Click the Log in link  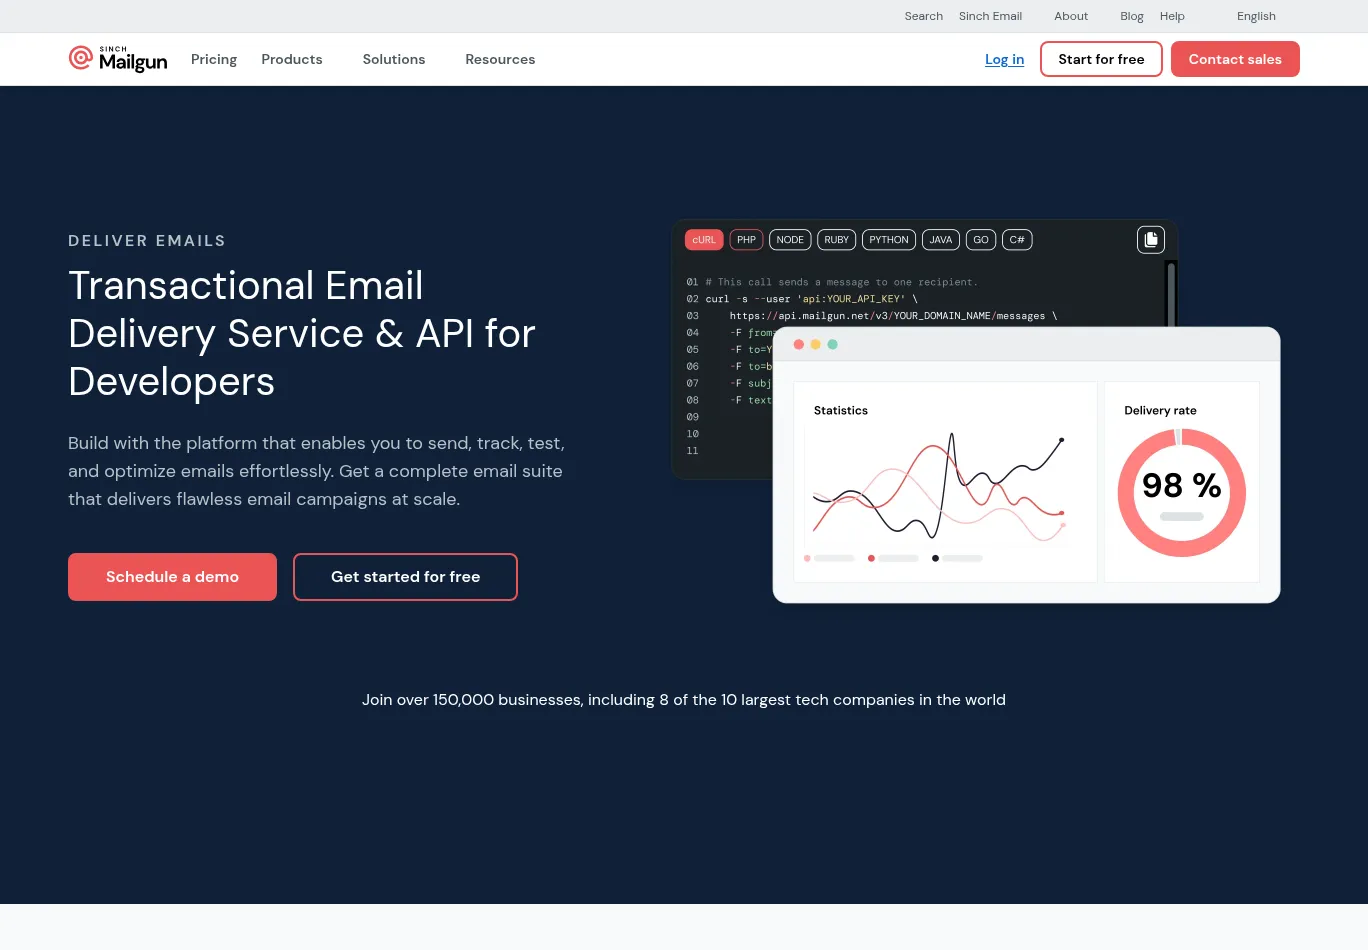tap(1004, 59)
